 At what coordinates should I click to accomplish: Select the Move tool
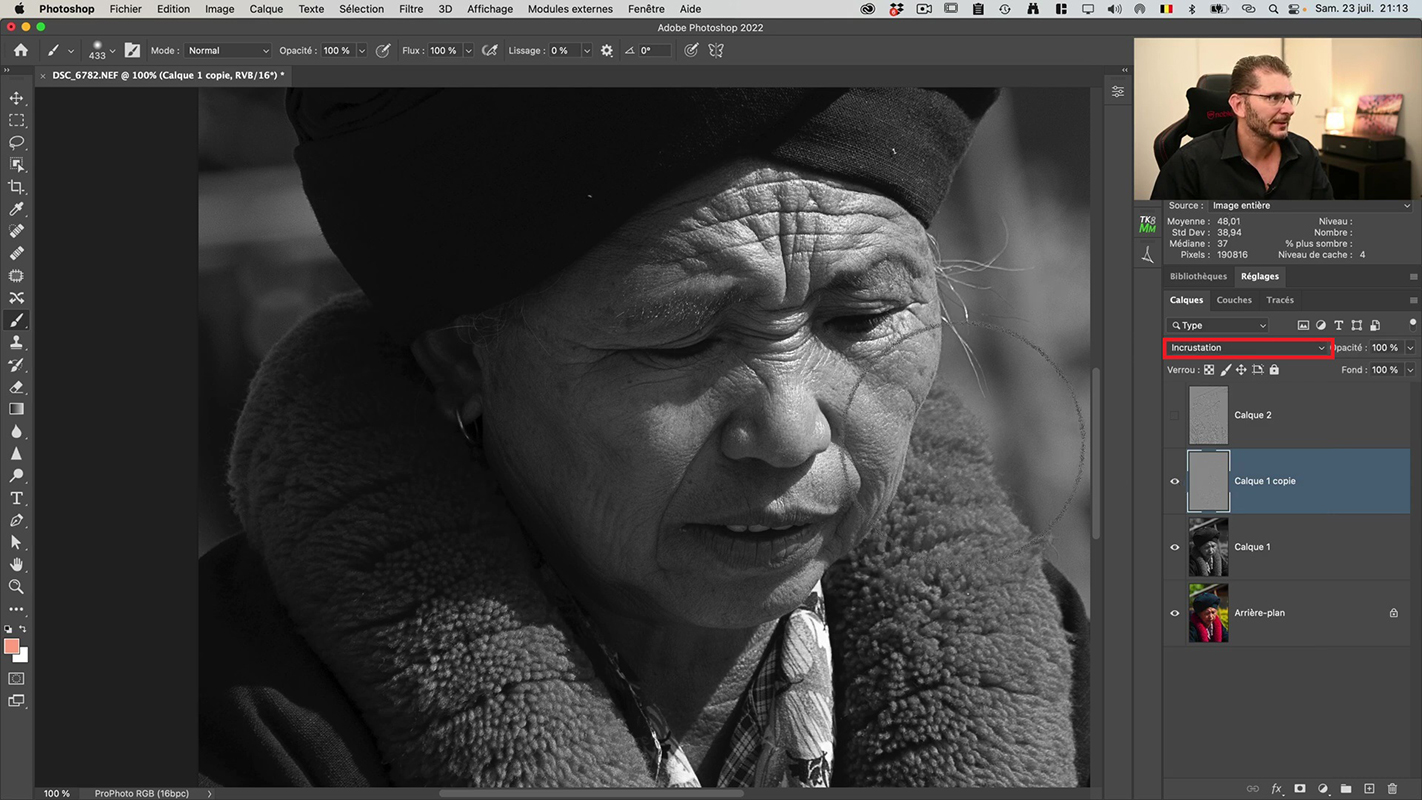(16, 98)
